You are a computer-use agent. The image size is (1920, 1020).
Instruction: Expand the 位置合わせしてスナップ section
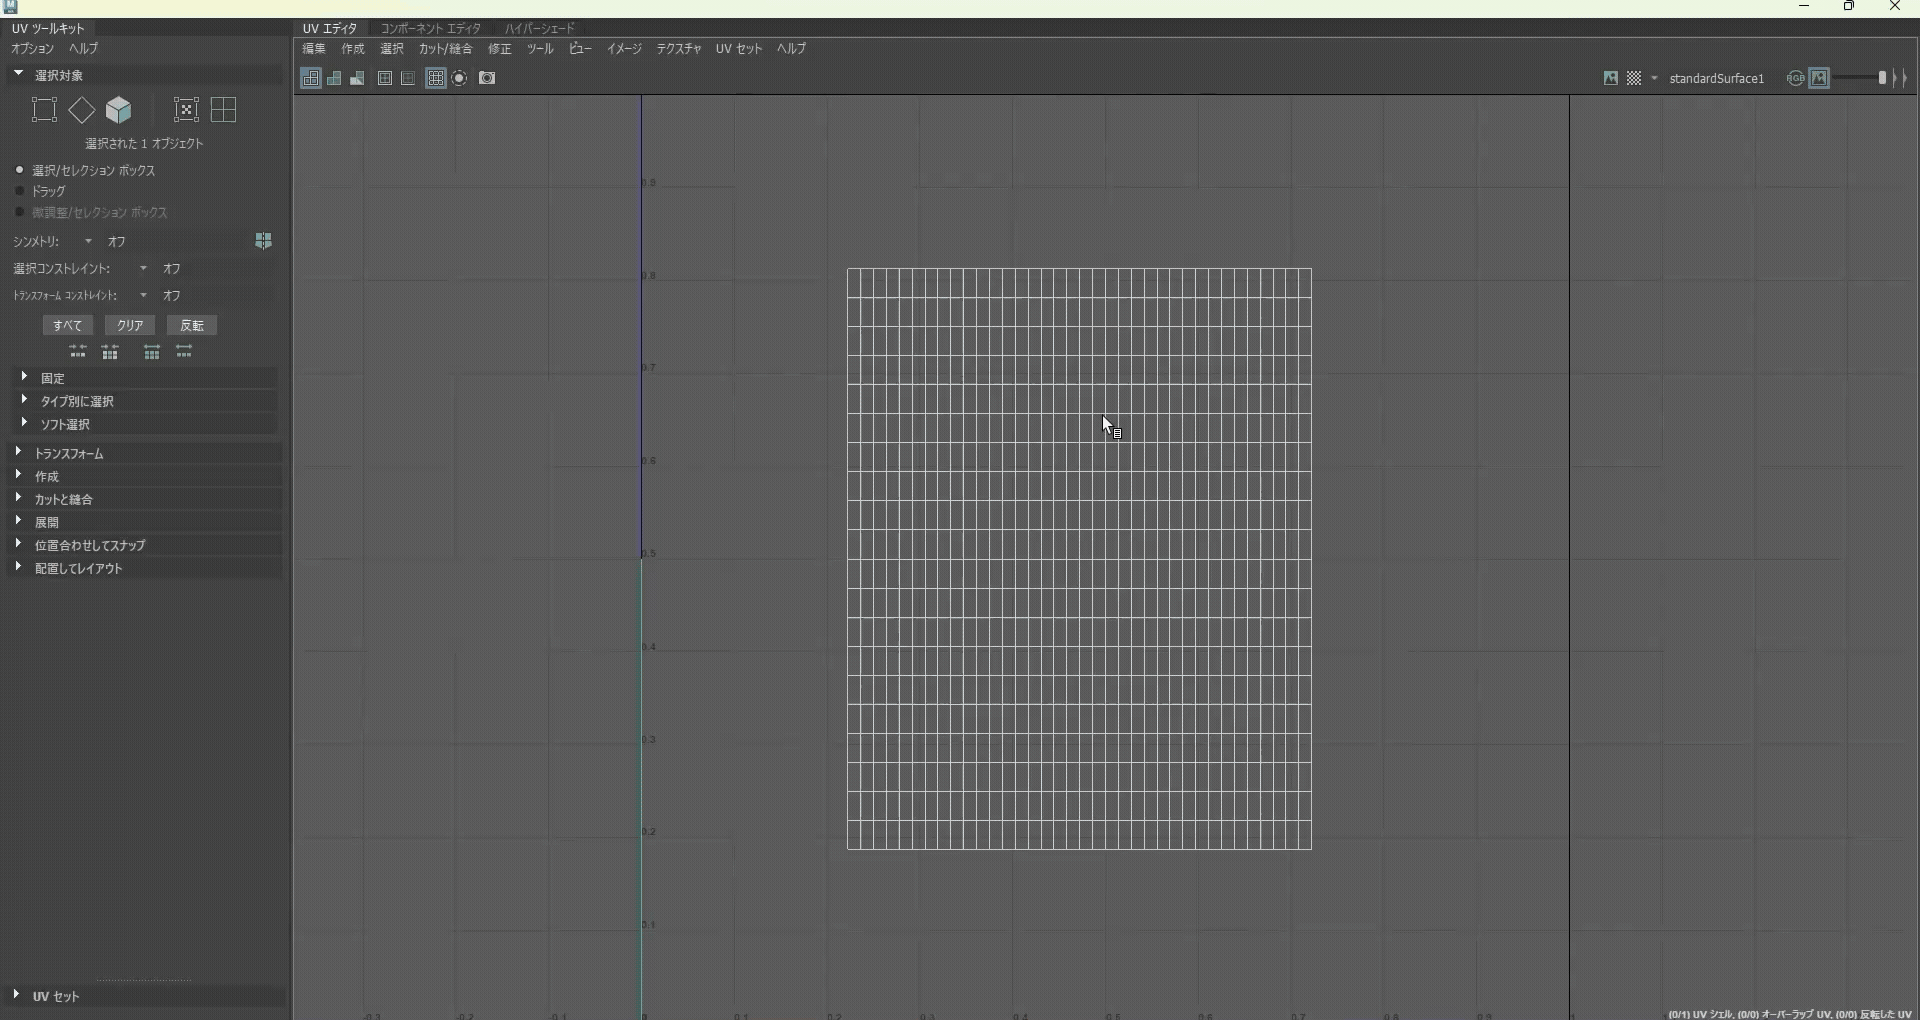(145, 545)
